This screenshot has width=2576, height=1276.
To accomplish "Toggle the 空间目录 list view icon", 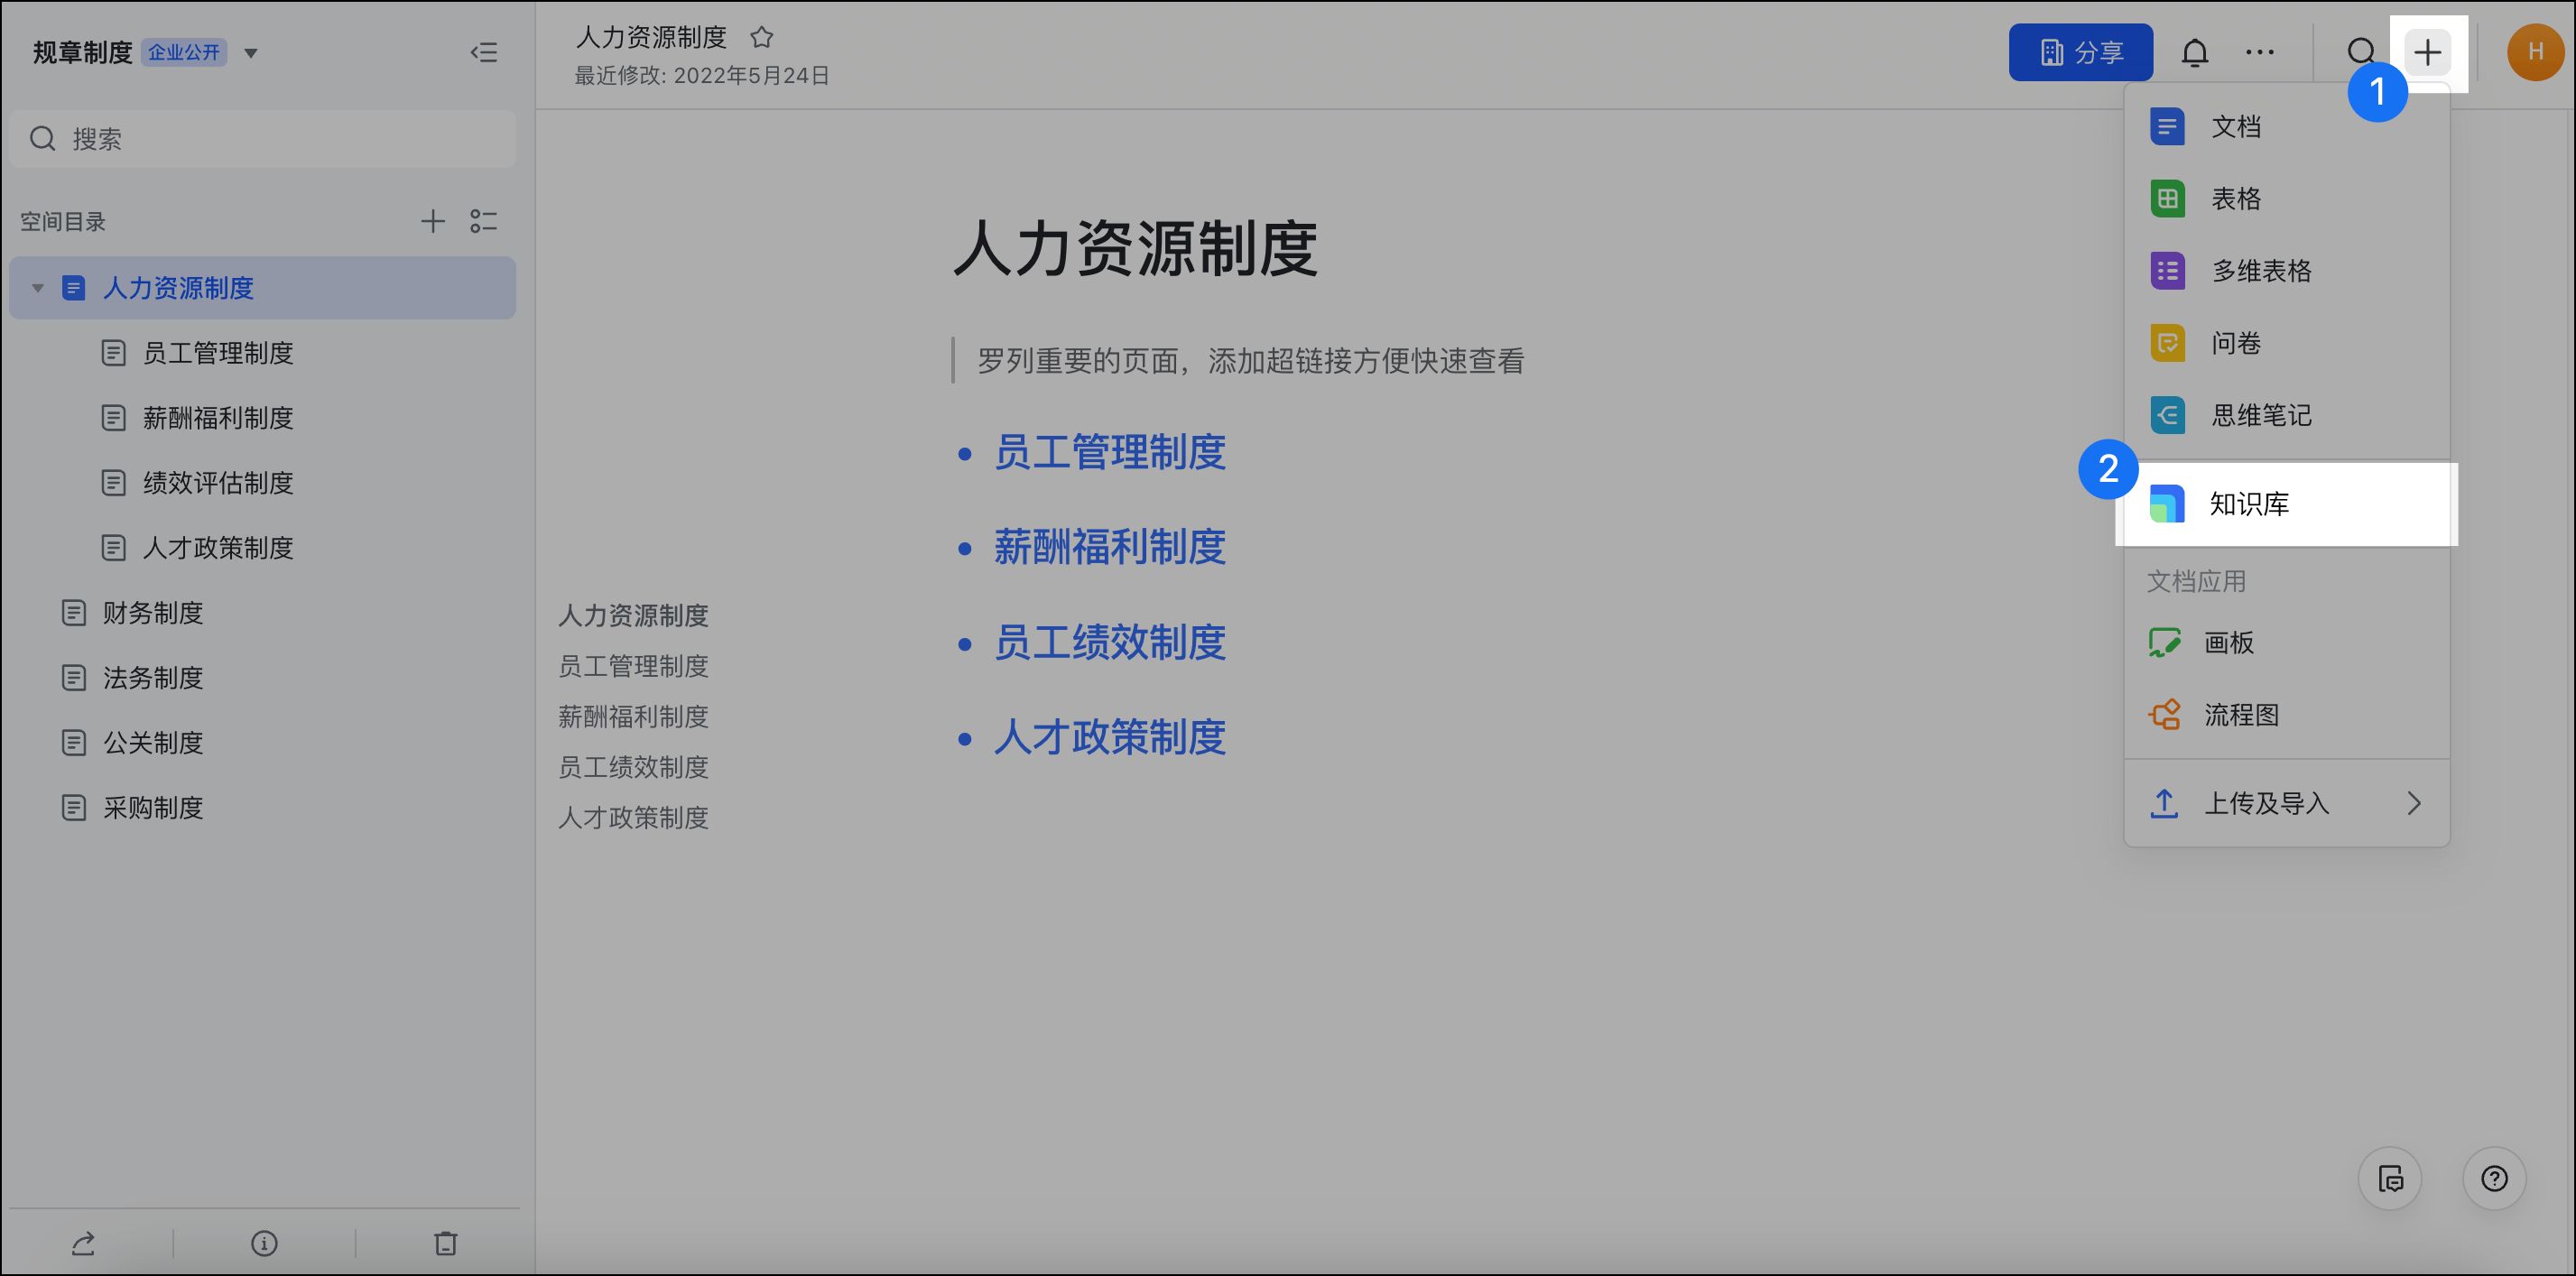I will 484,221.
